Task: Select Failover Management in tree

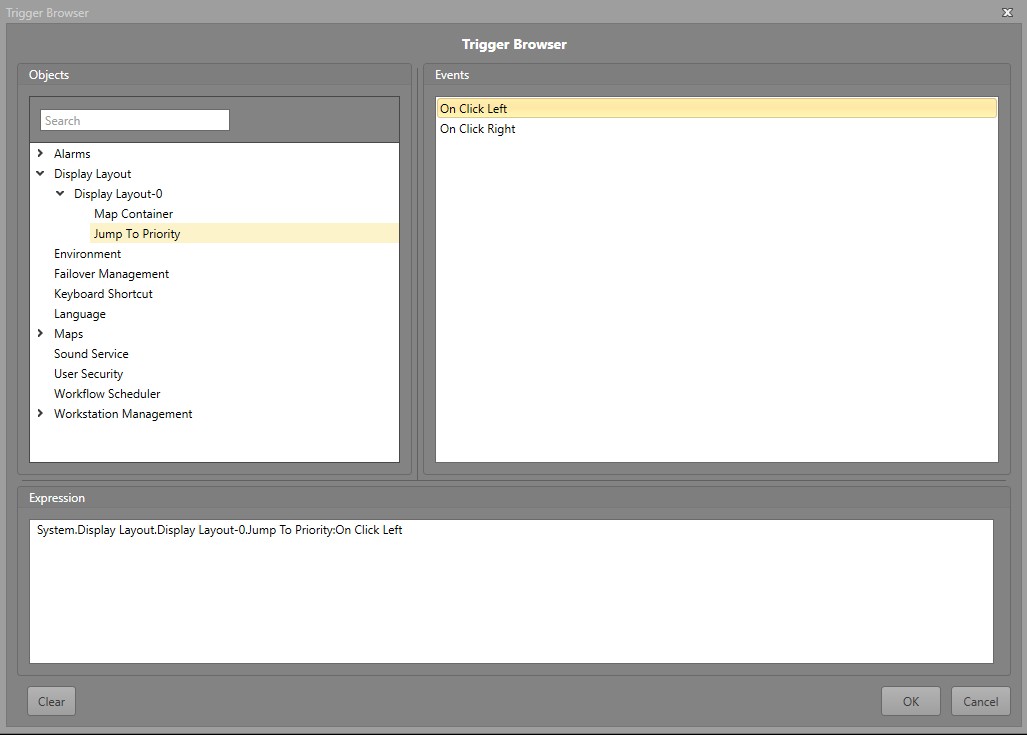Action: (x=111, y=274)
